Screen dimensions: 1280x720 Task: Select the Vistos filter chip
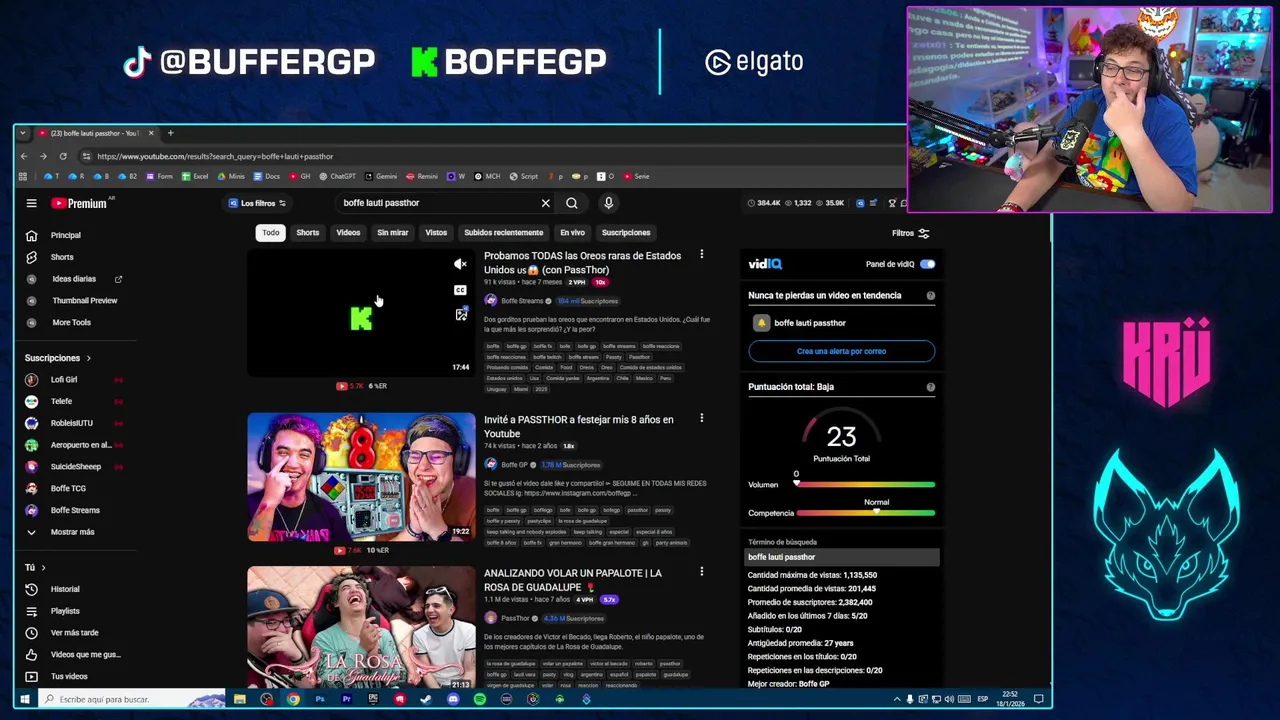pyautogui.click(x=436, y=233)
